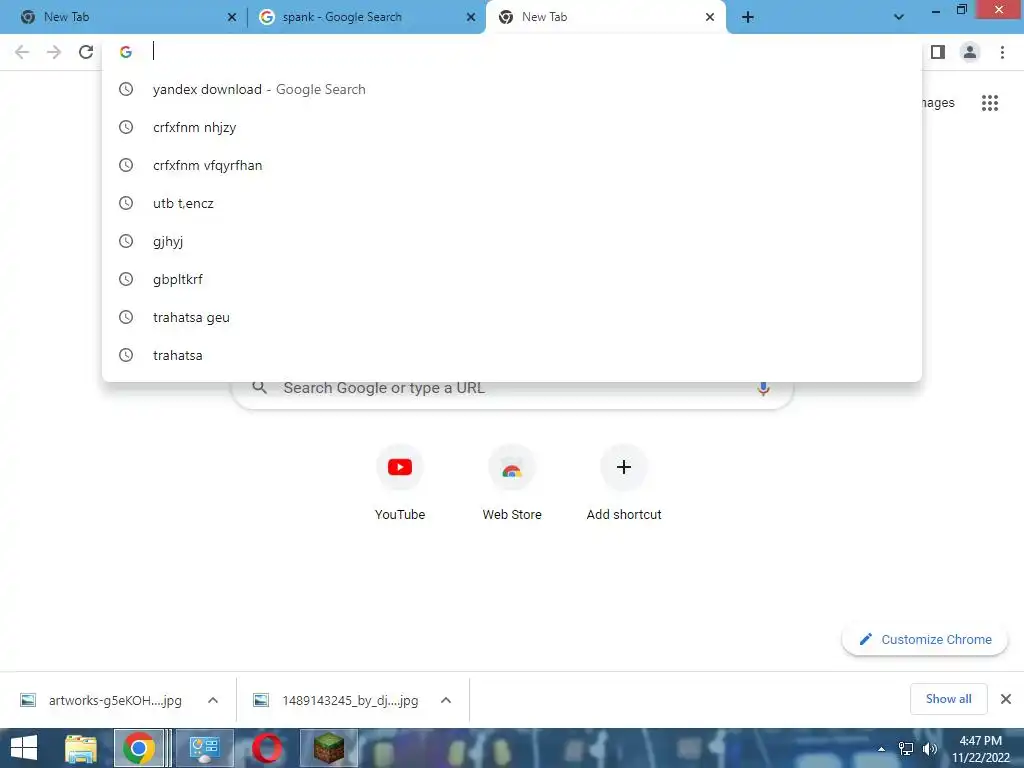Screen dimensions: 1024x768
Task: Select gbpltkrf suggestion
Action: click(512, 279)
